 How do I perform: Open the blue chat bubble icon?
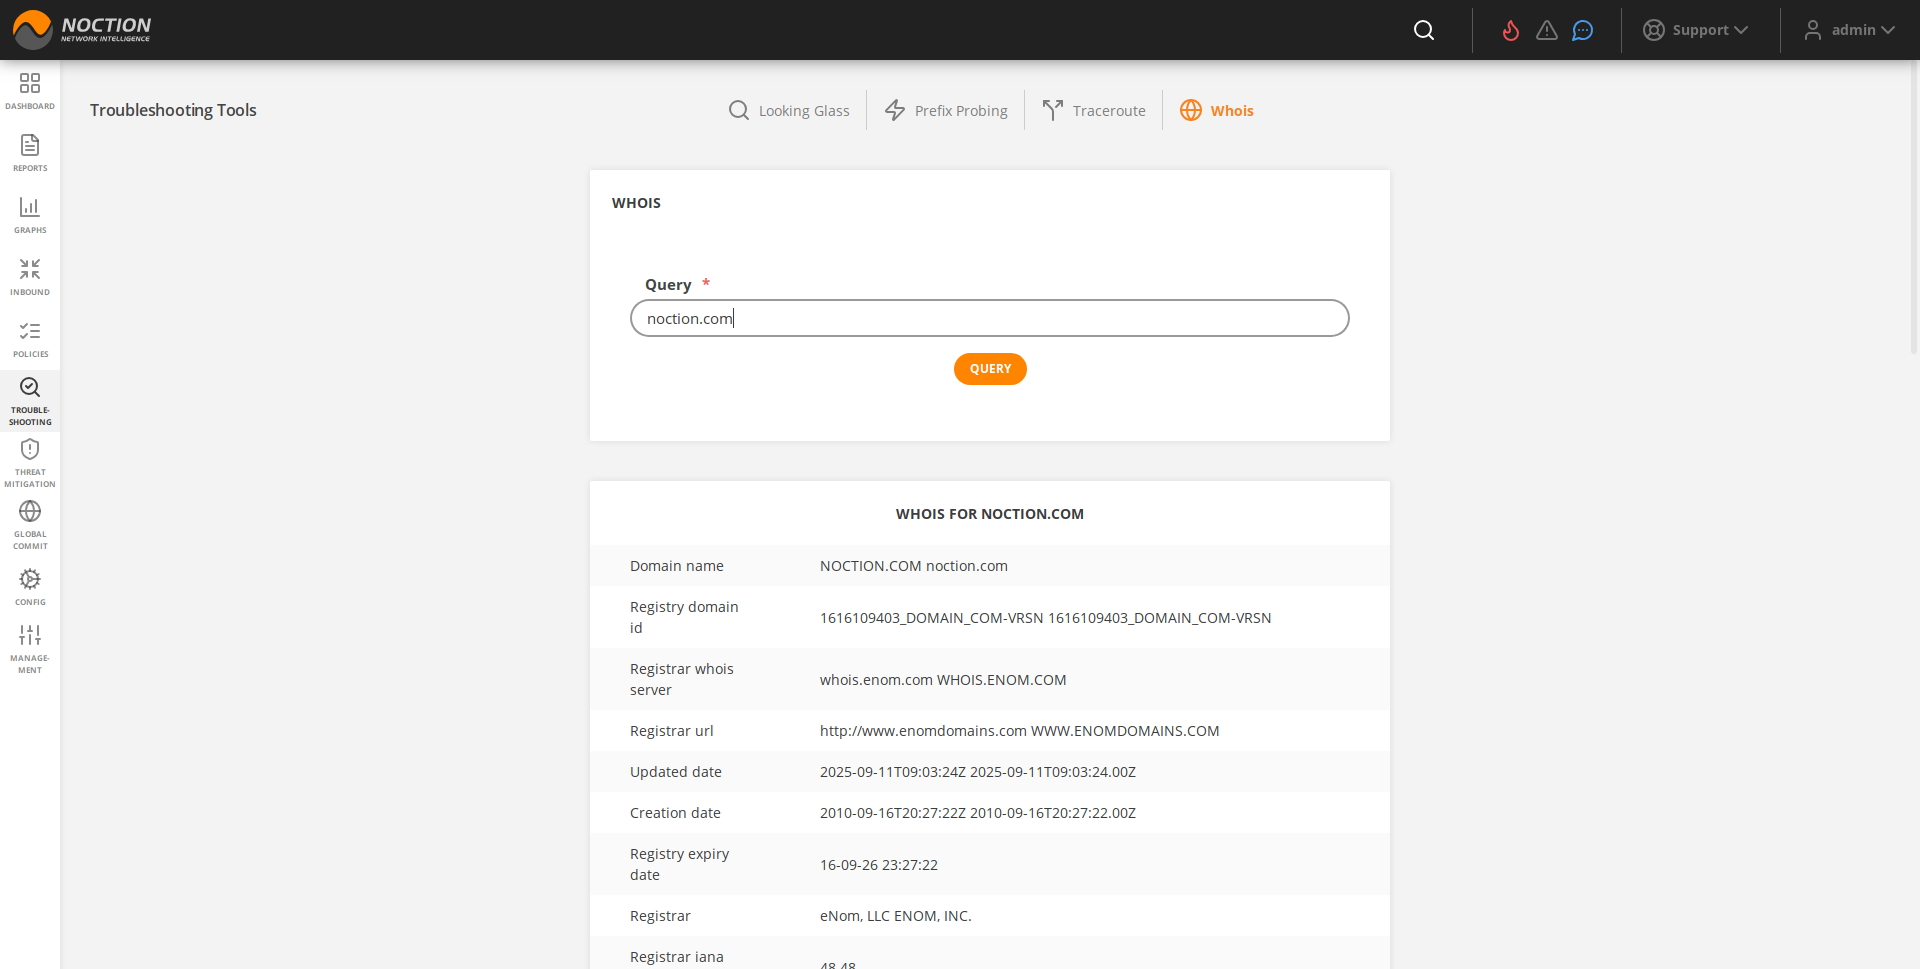(x=1582, y=30)
